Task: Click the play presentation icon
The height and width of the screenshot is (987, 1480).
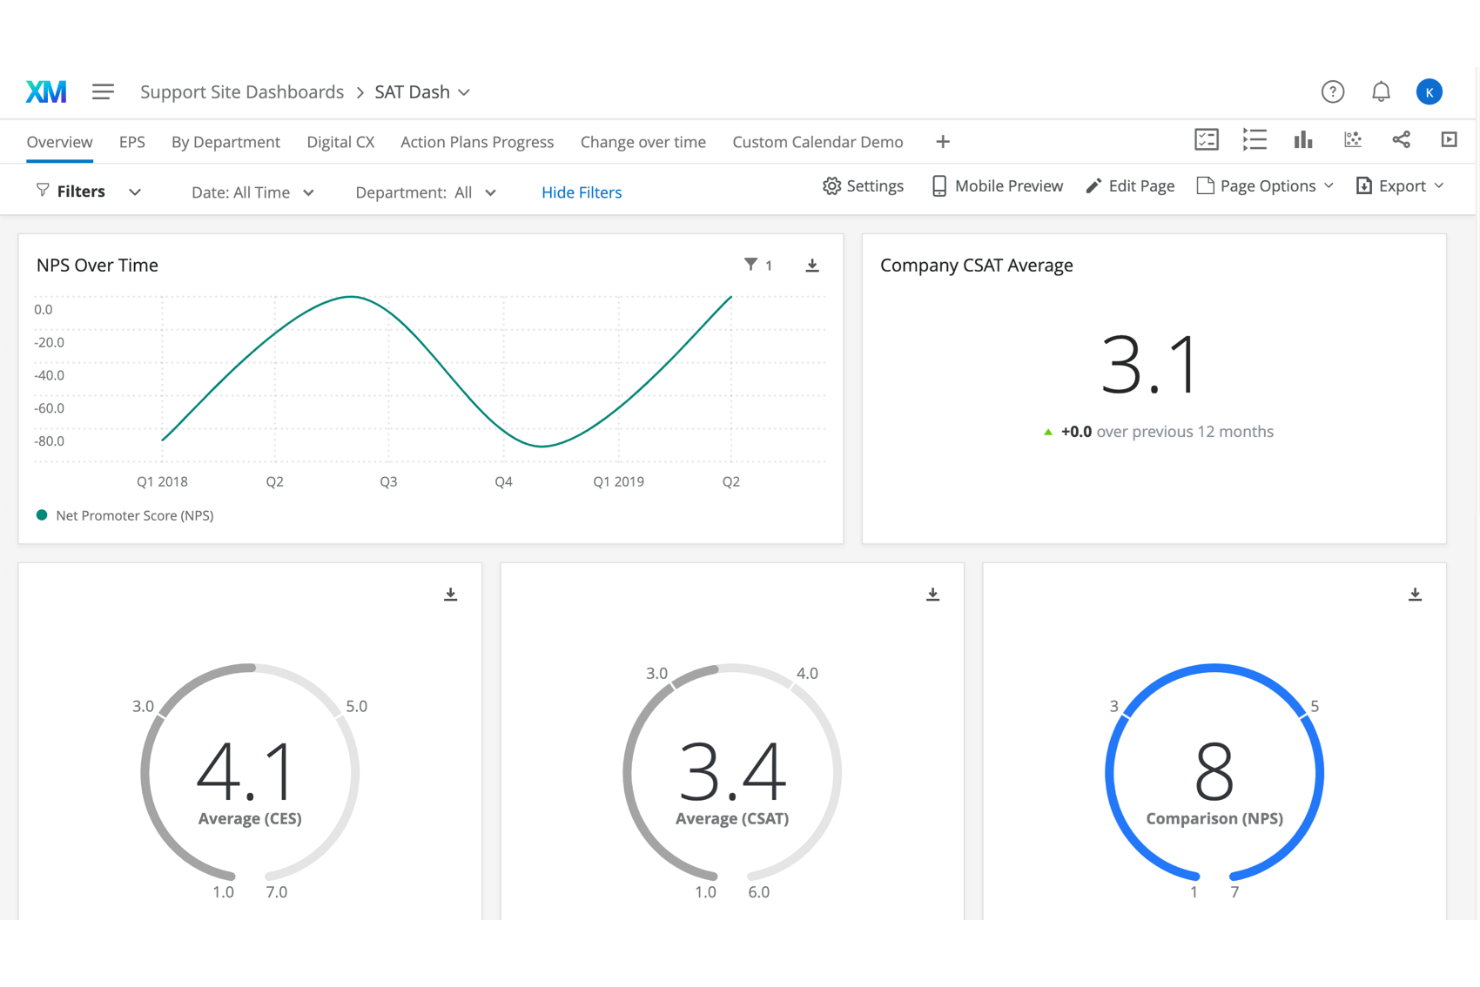Action: [x=1449, y=140]
